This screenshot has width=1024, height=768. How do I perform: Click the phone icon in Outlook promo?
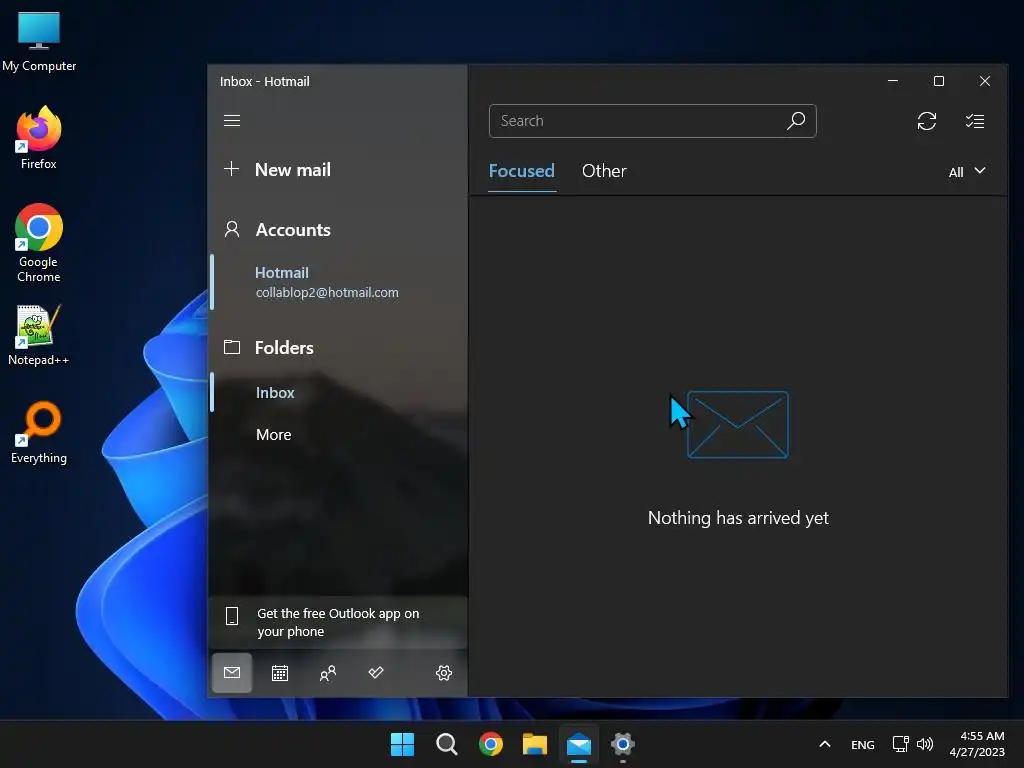232,615
